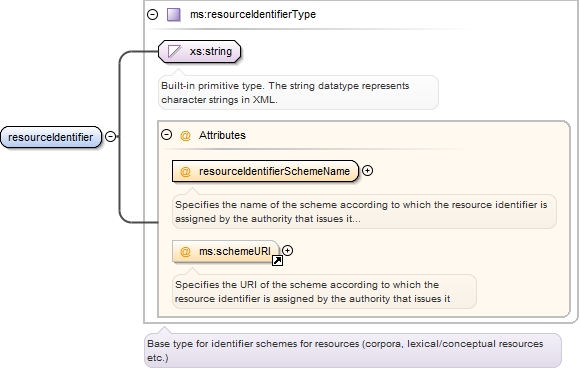The width and height of the screenshot is (580, 371).
Task: Click the purple complex type square icon
Action: point(173,14)
